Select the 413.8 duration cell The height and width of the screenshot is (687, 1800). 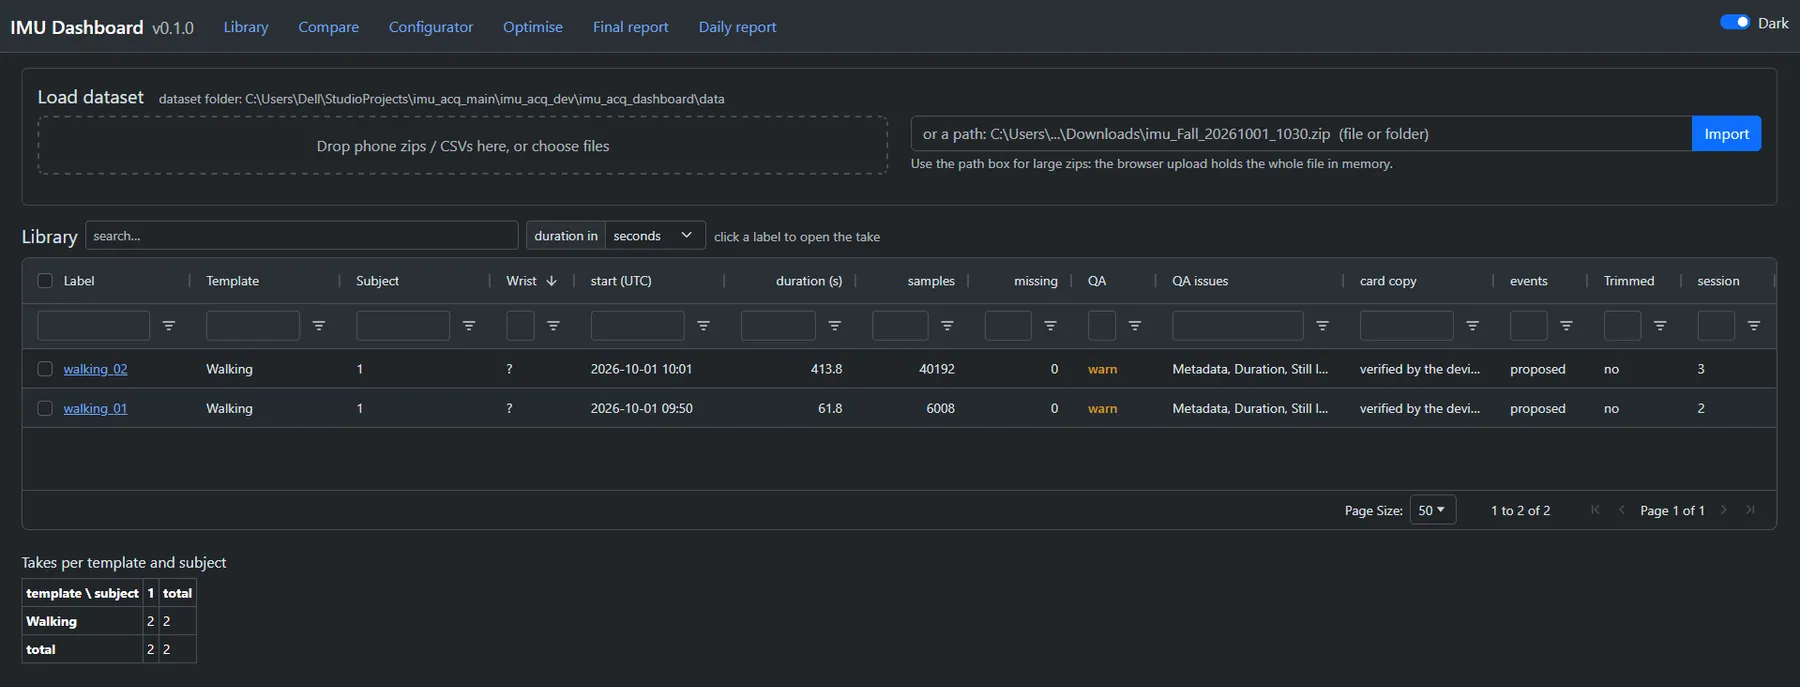point(826,369)
